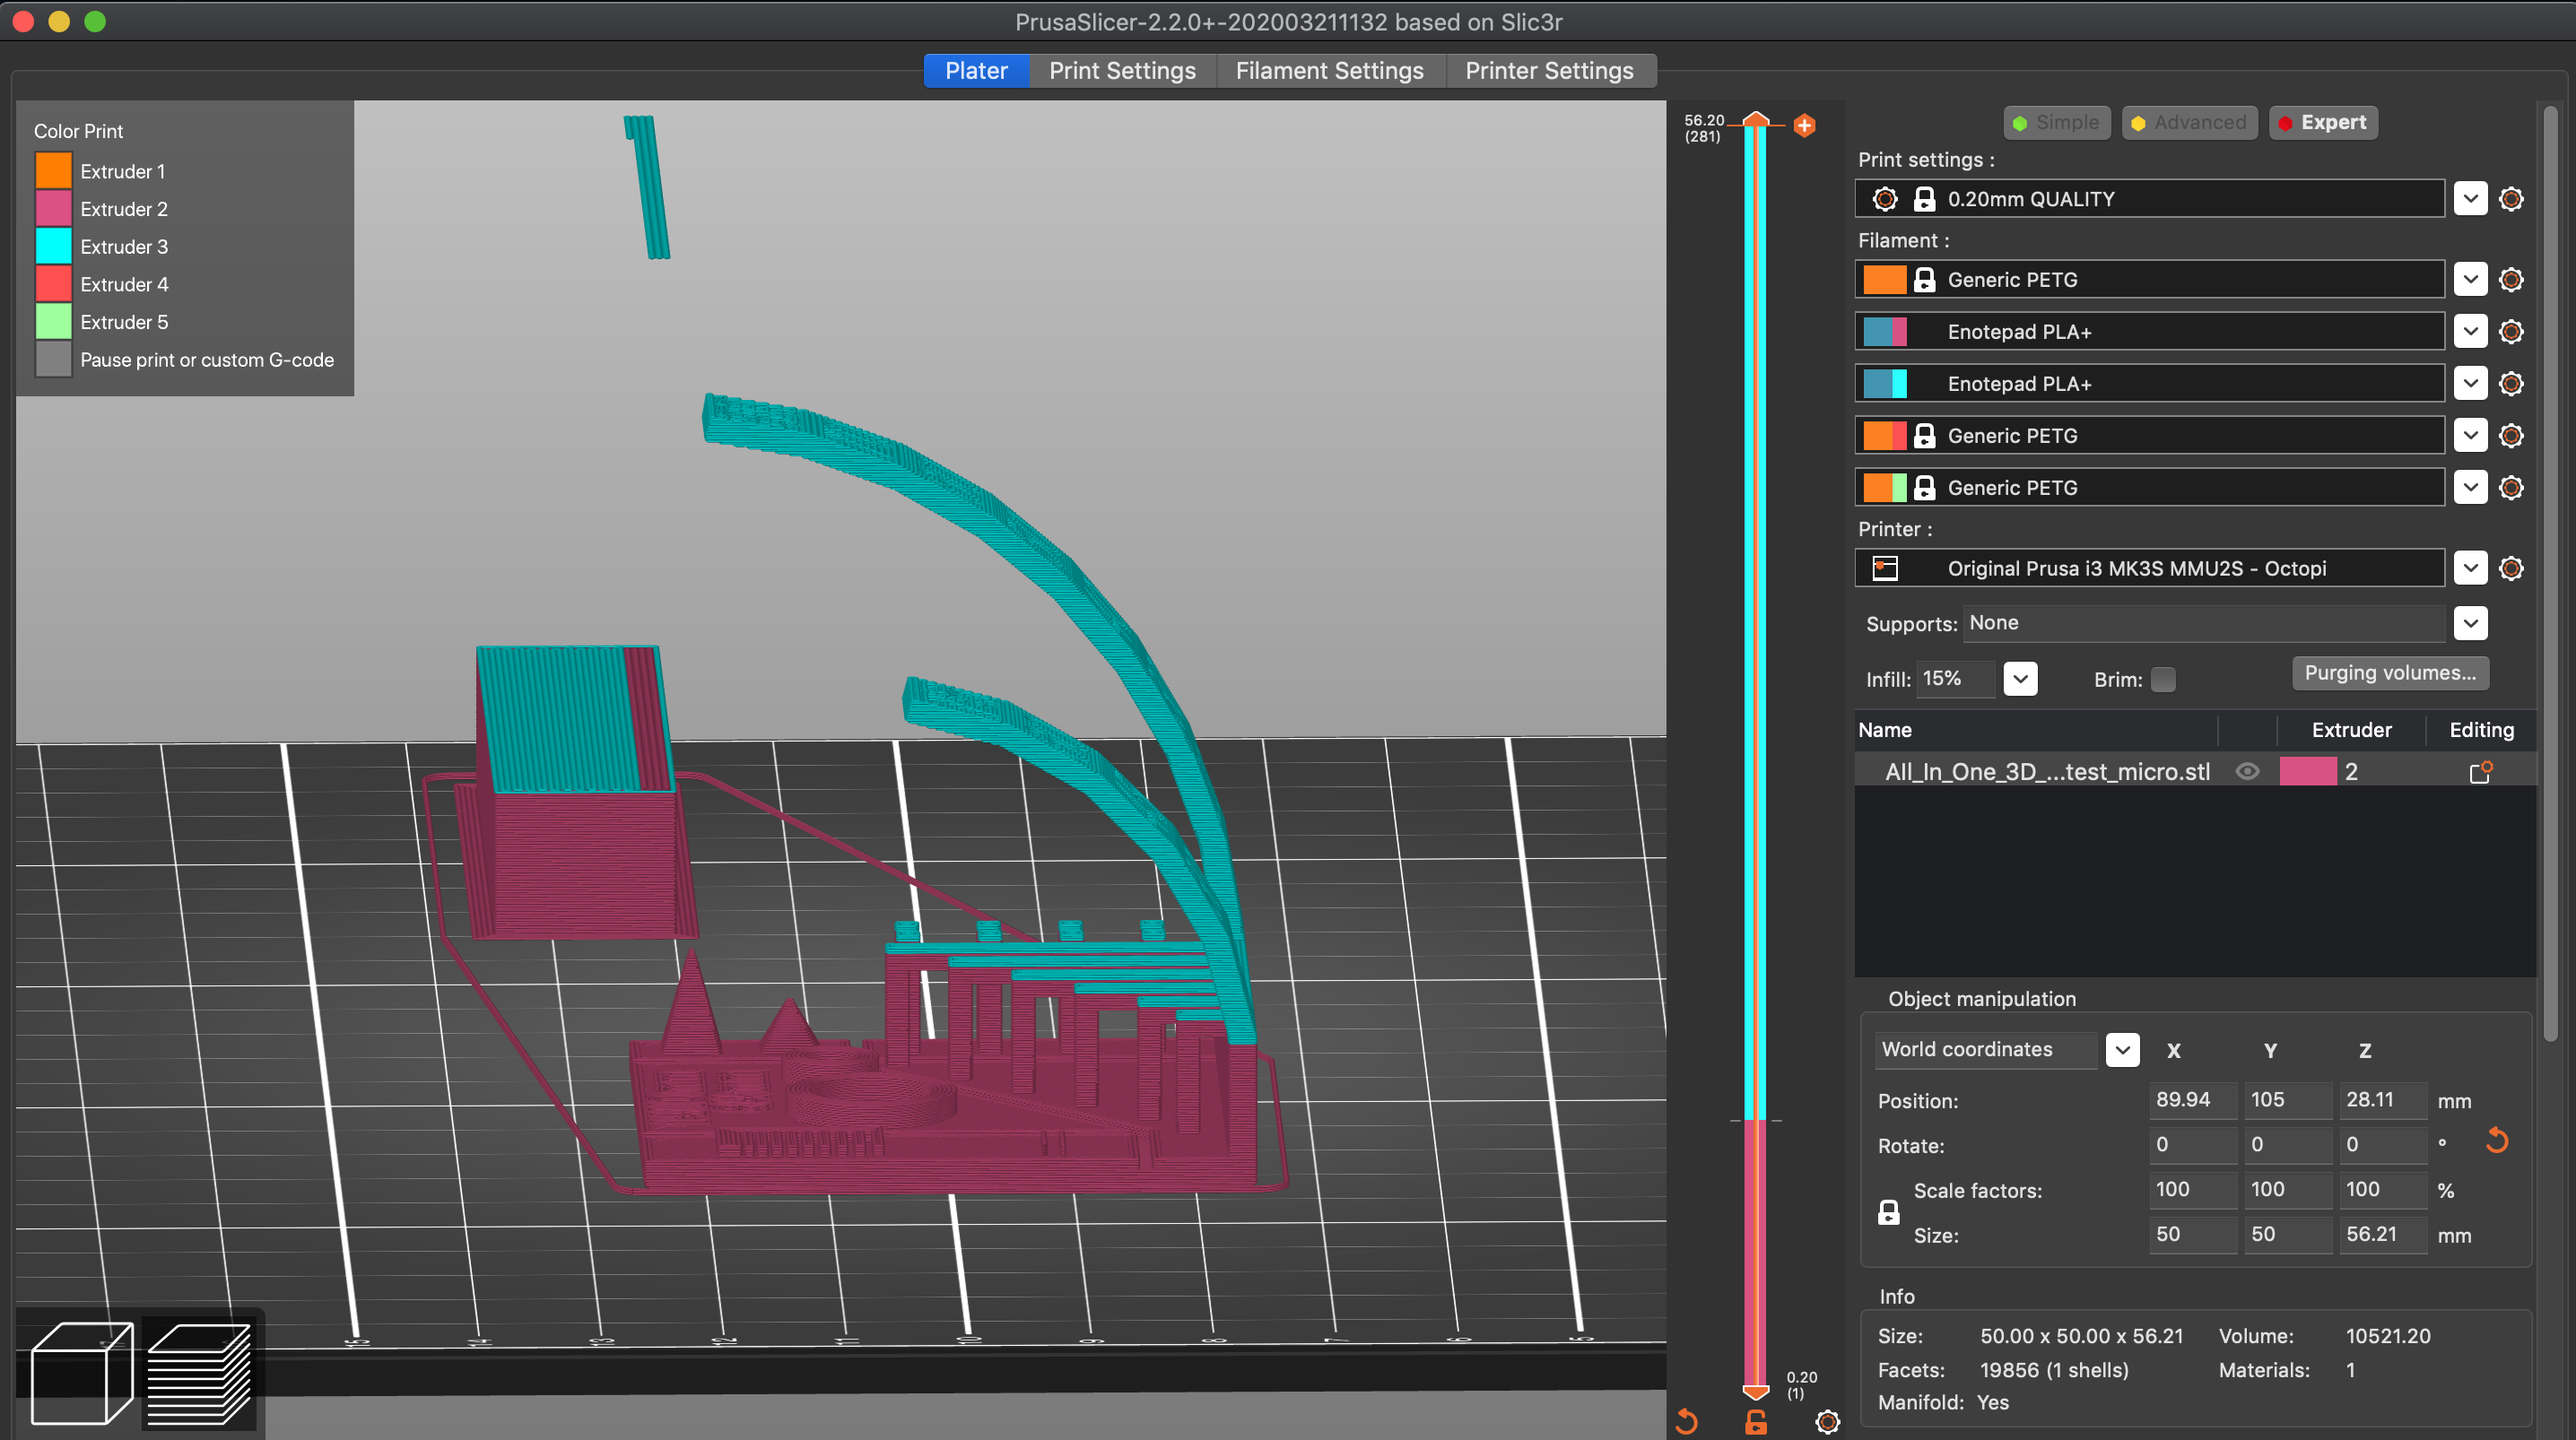Switch to the Filament Settings tab
Screen dimensions: 2576x1440
pyautogui.click(x=1329, y=71)
